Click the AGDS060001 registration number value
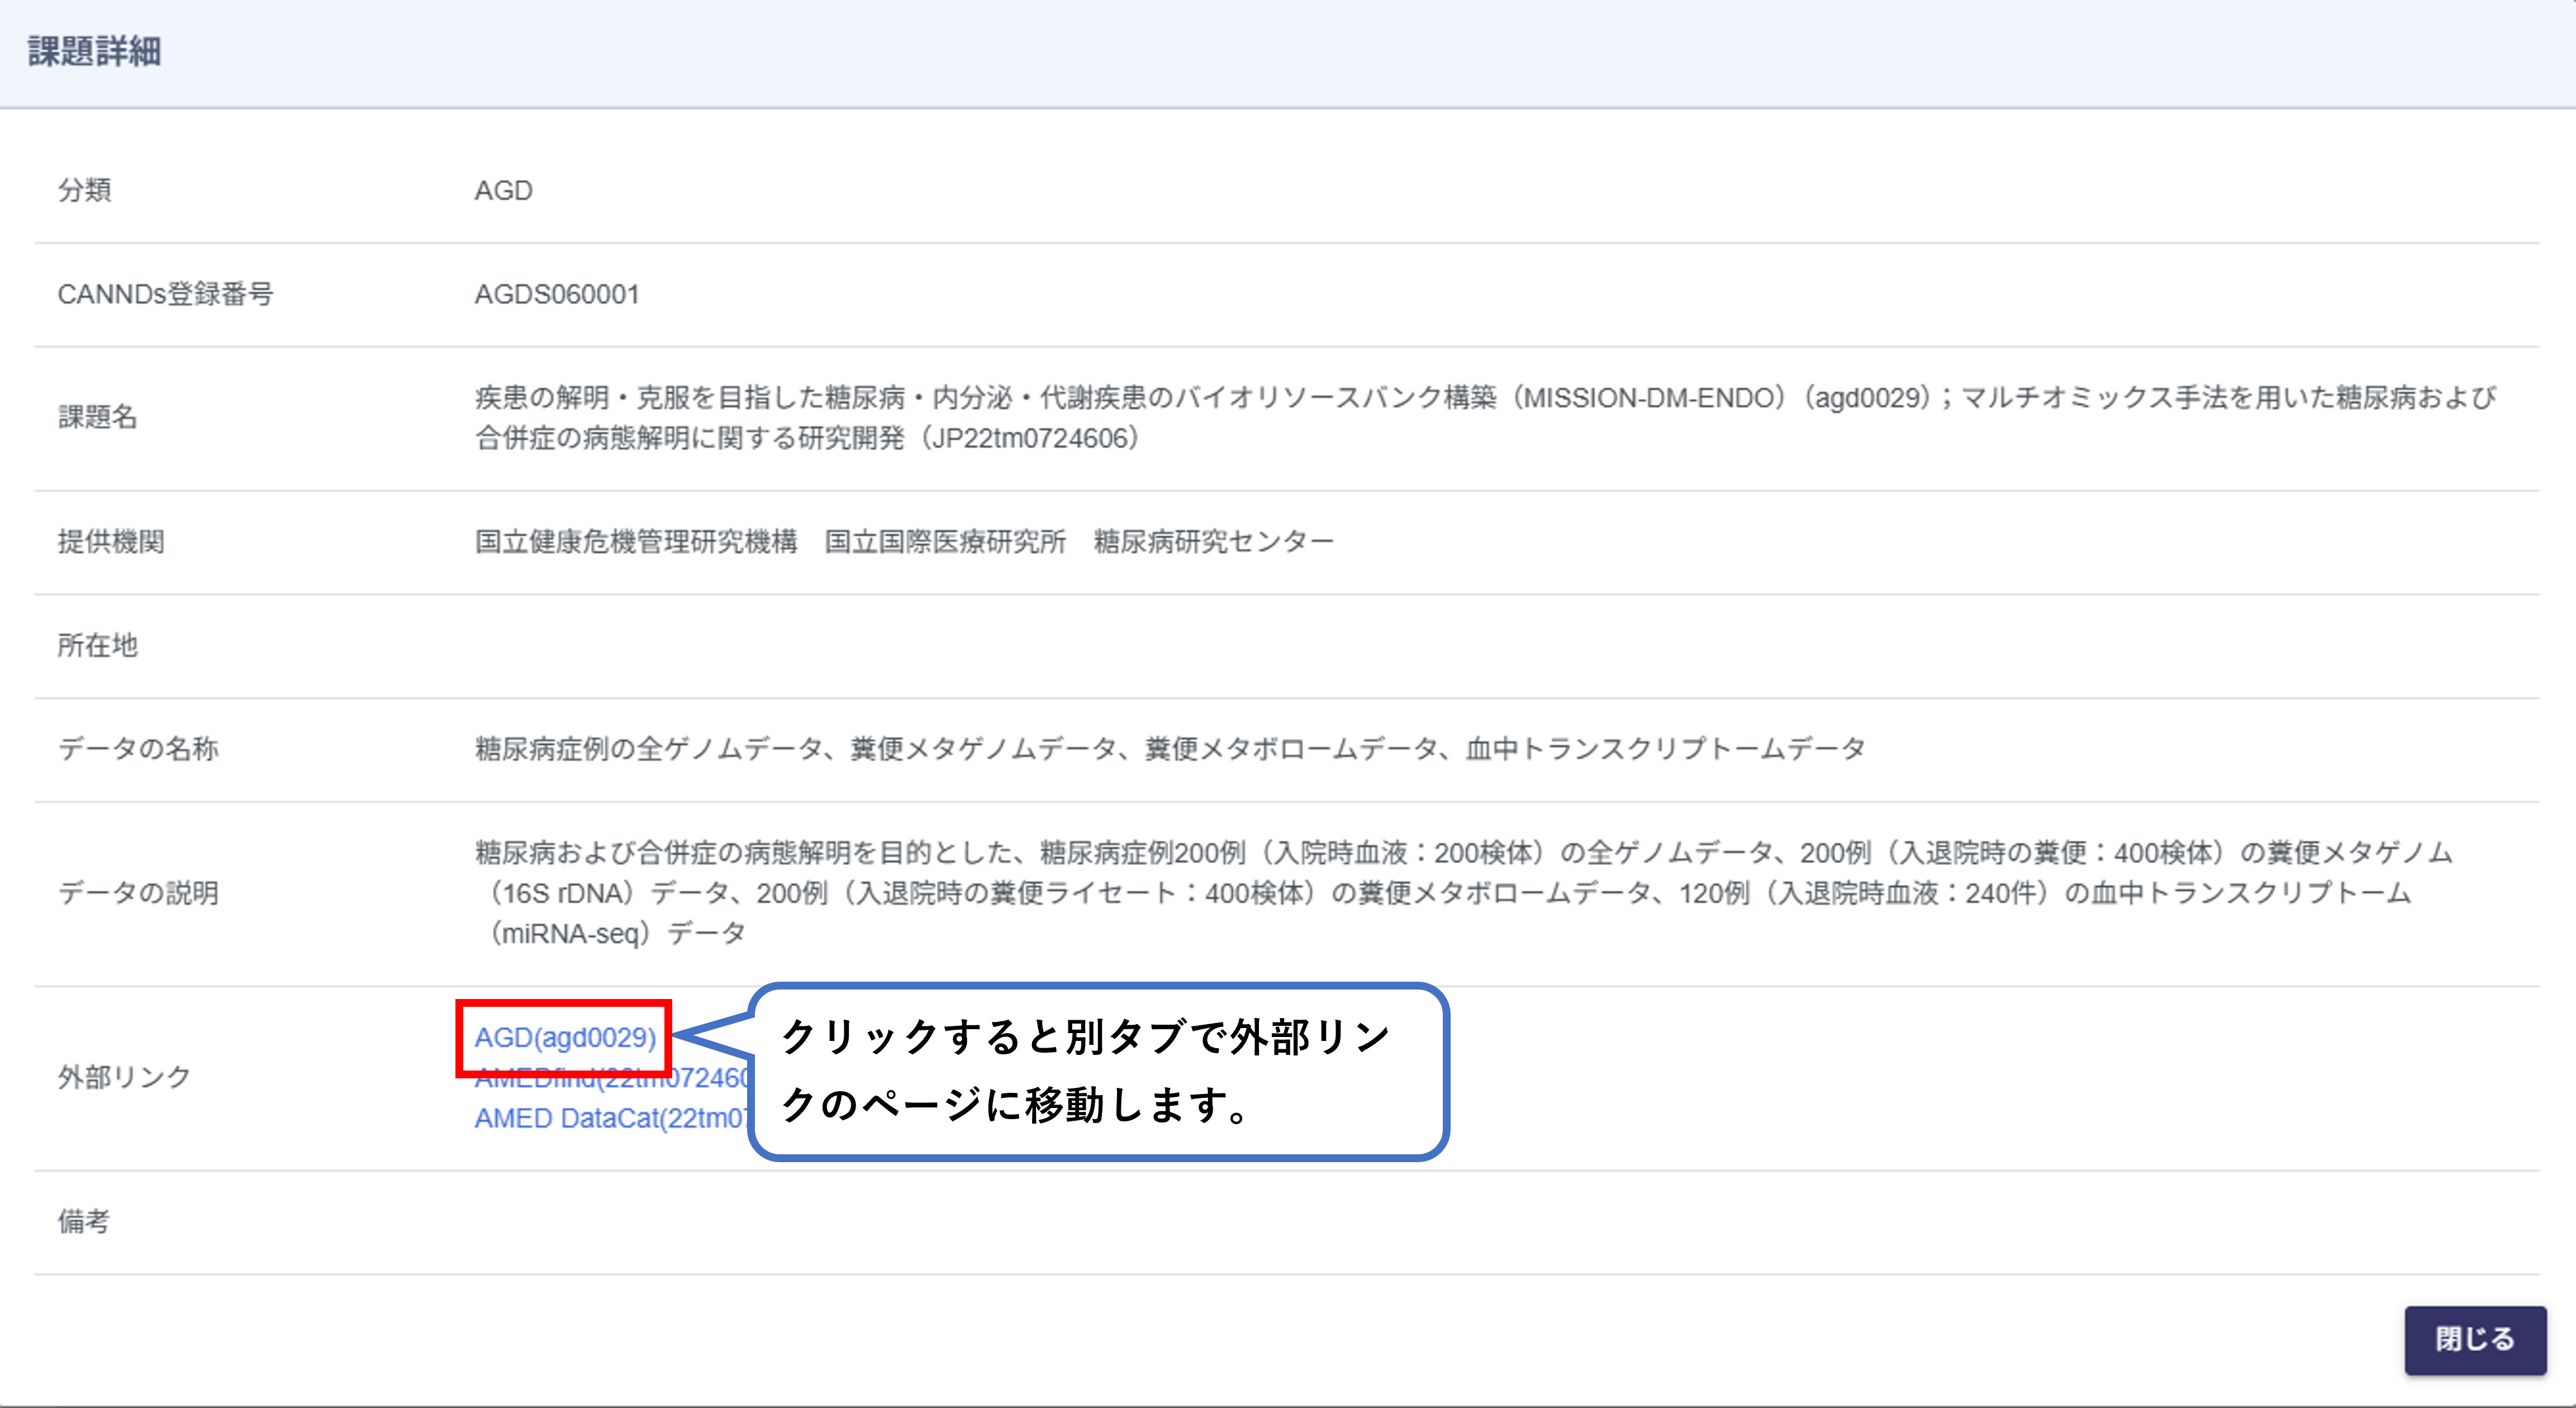 557,294
